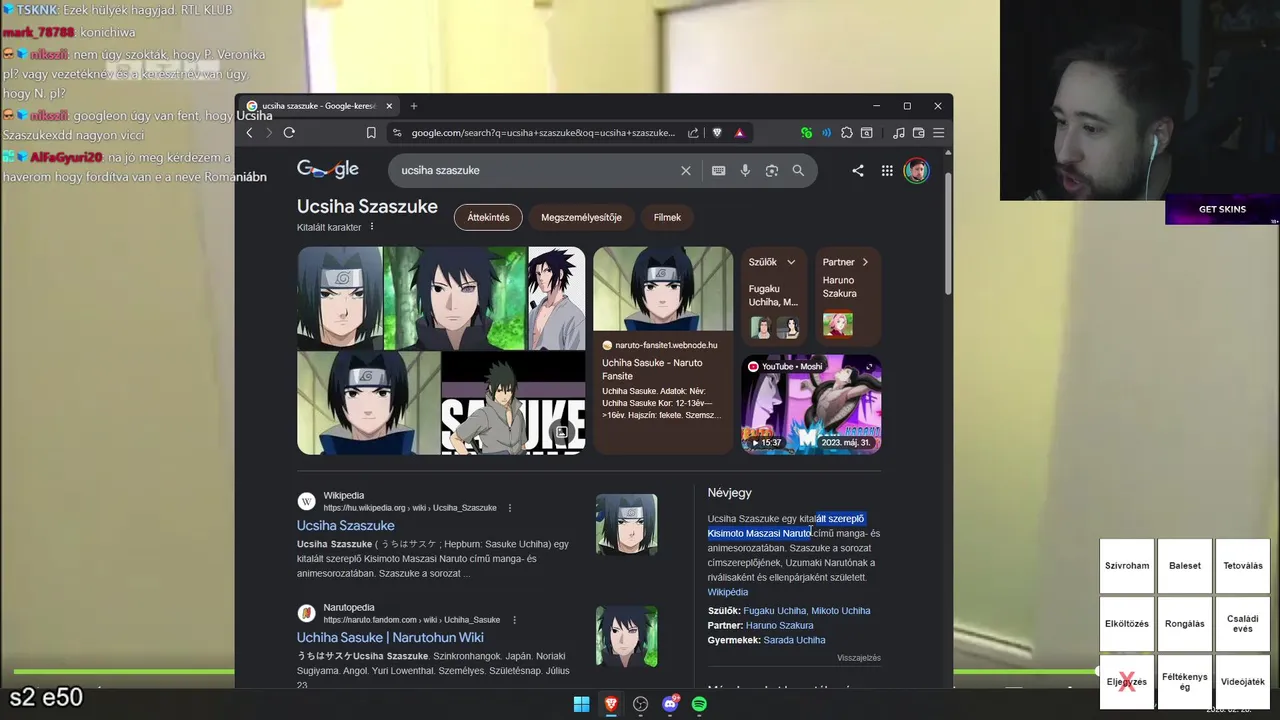
Task: Open Discord in the taskbar
Action: tap(670, 704)
